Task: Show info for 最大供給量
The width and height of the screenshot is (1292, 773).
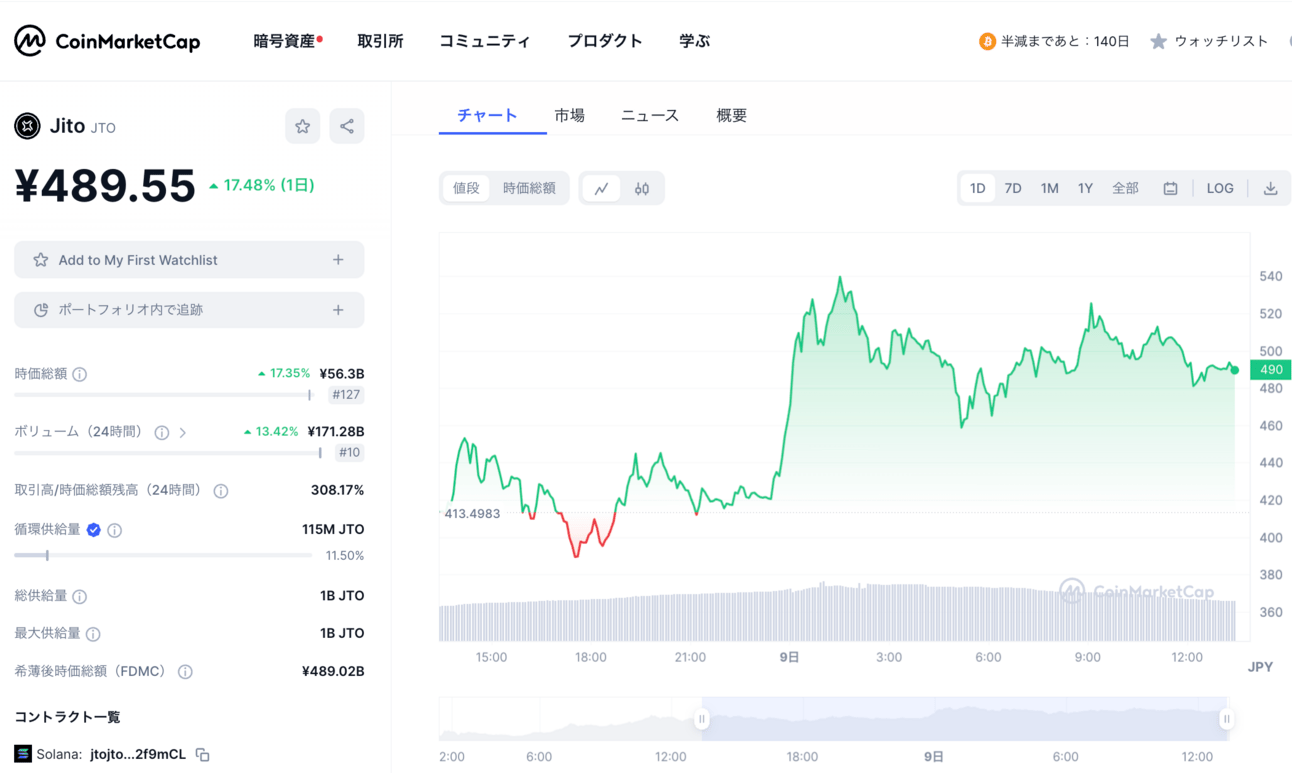Action: [x=93, y=634]
